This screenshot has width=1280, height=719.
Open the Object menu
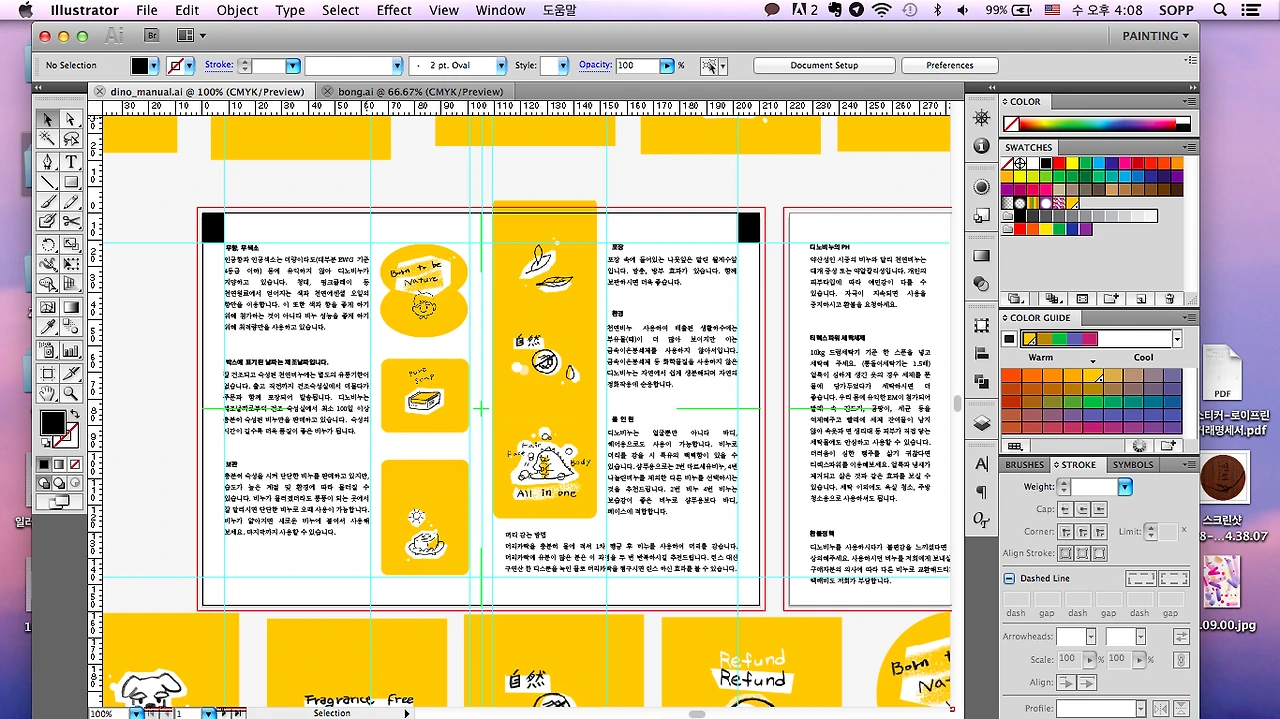pos(238,10)
